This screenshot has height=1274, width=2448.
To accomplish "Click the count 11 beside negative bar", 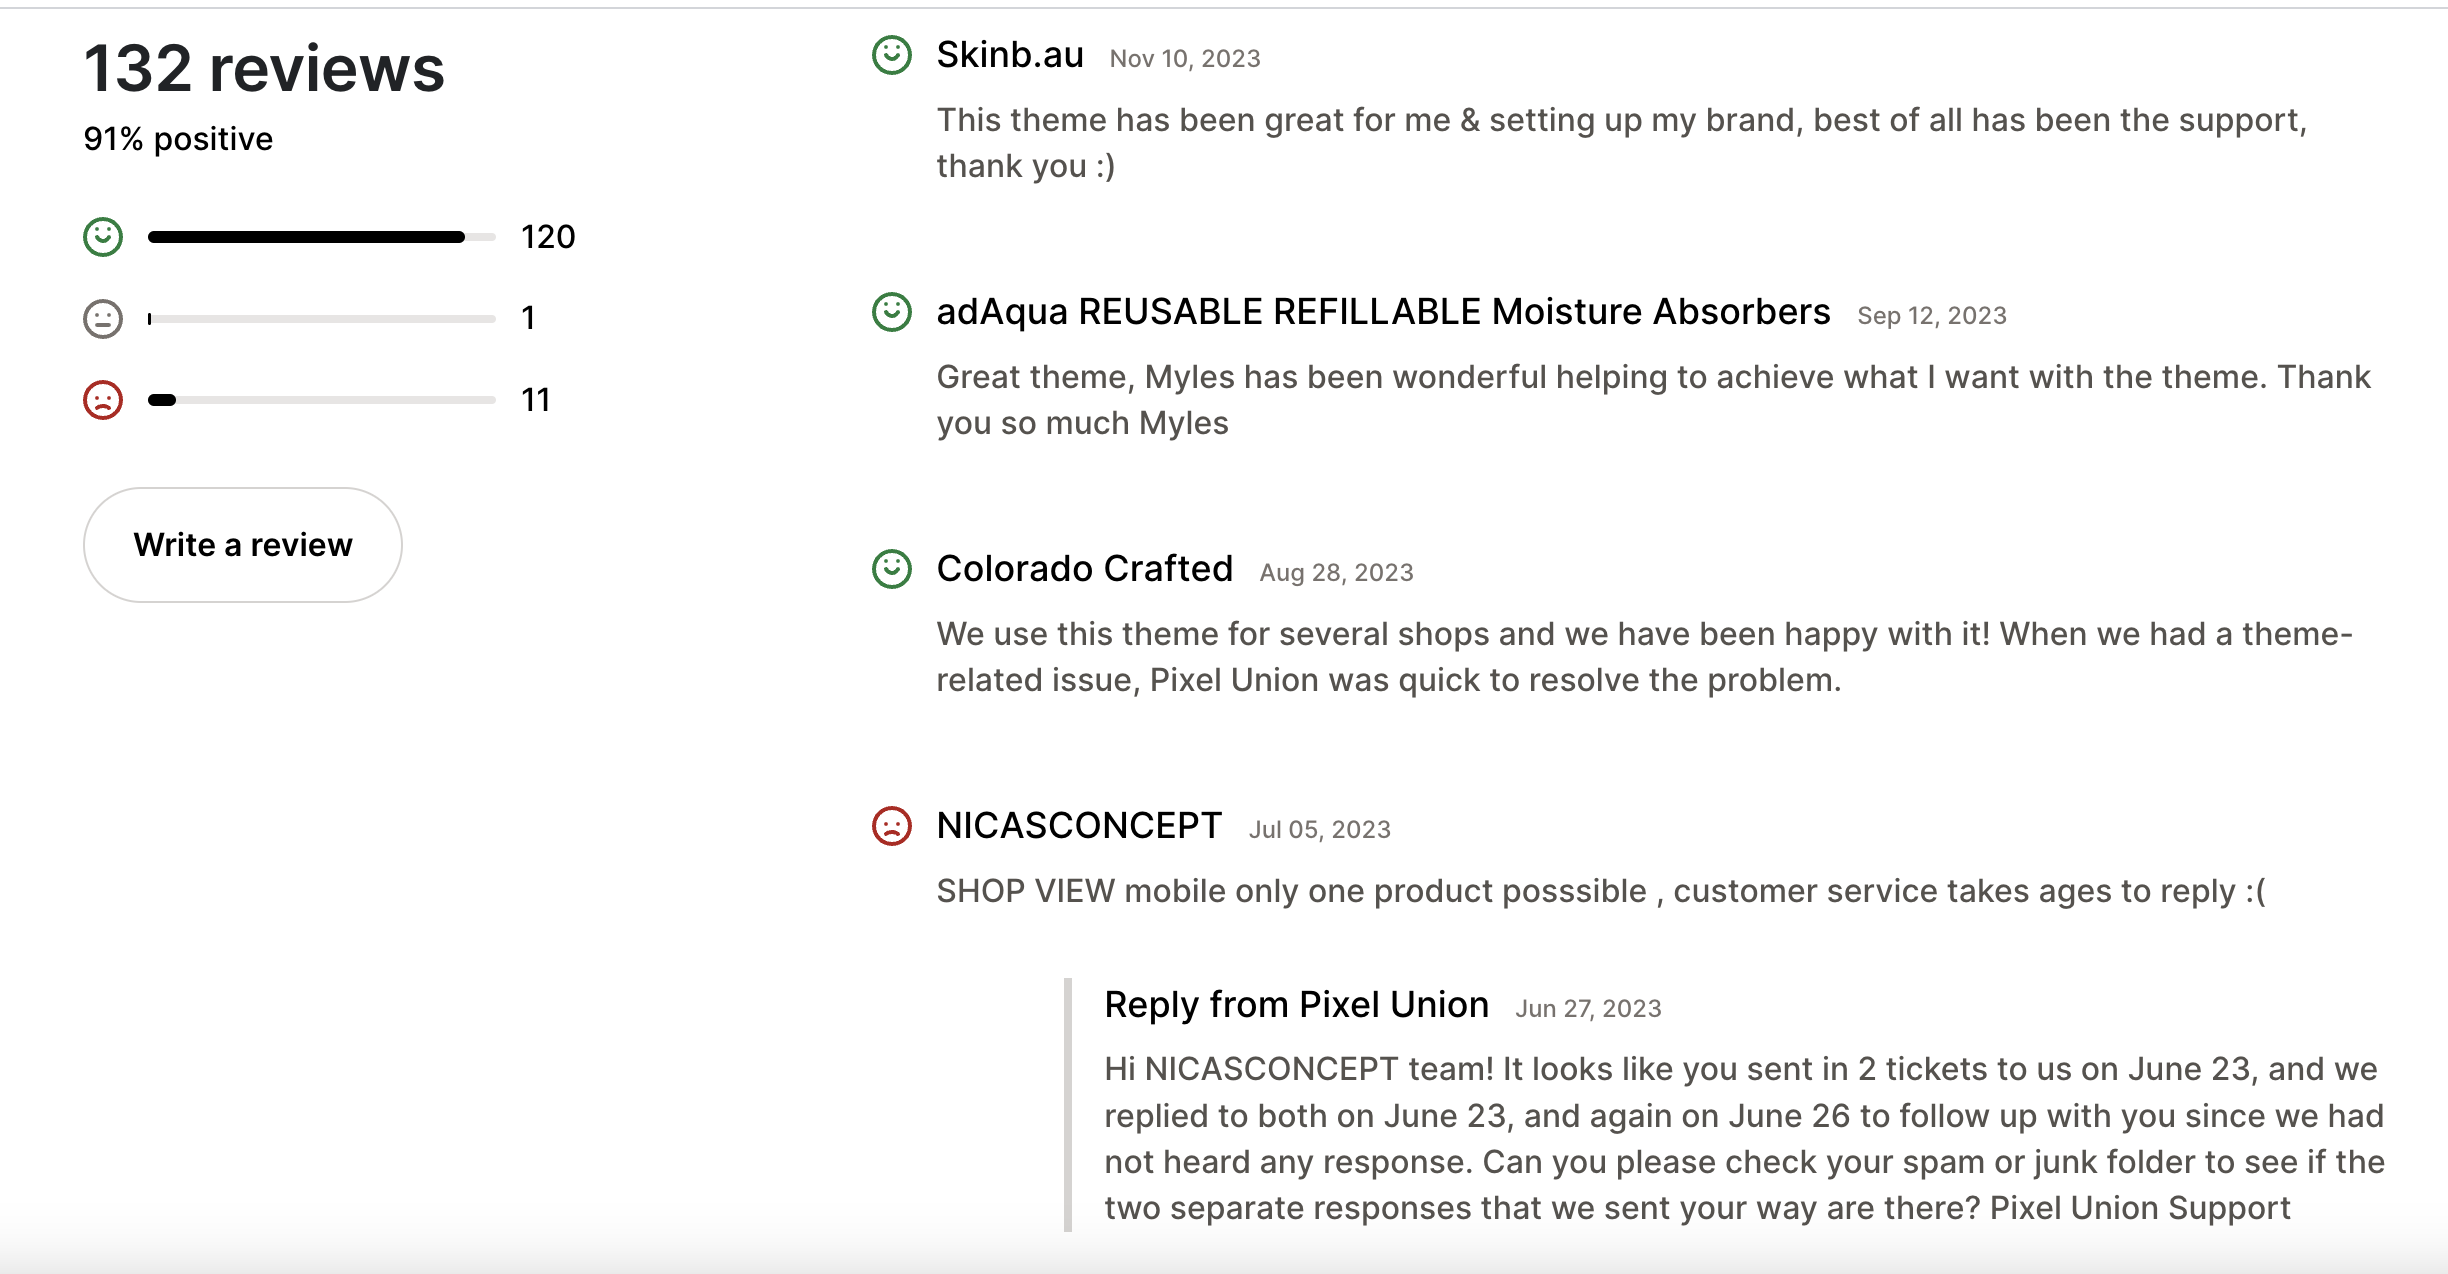I will click(536, 398).
